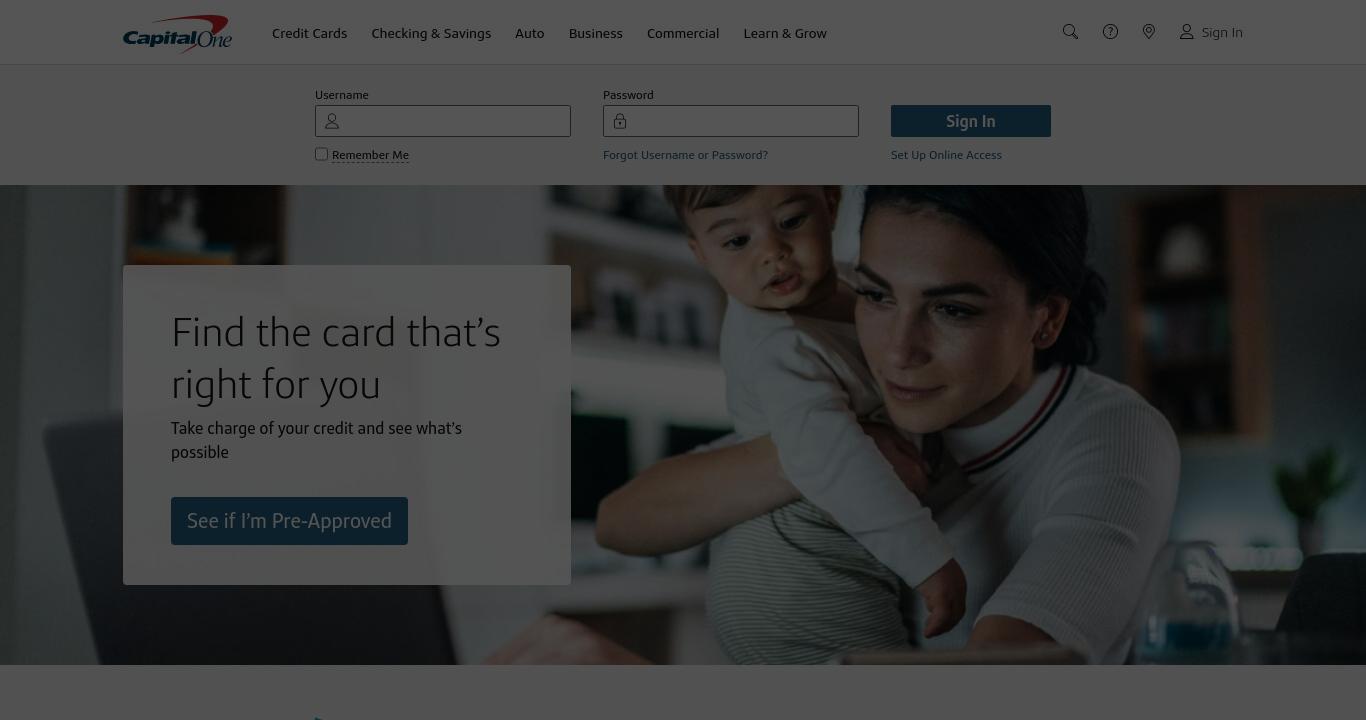Click the help question mark icon
Viewport: 1366px width, 720px height.
(1110, 32)
